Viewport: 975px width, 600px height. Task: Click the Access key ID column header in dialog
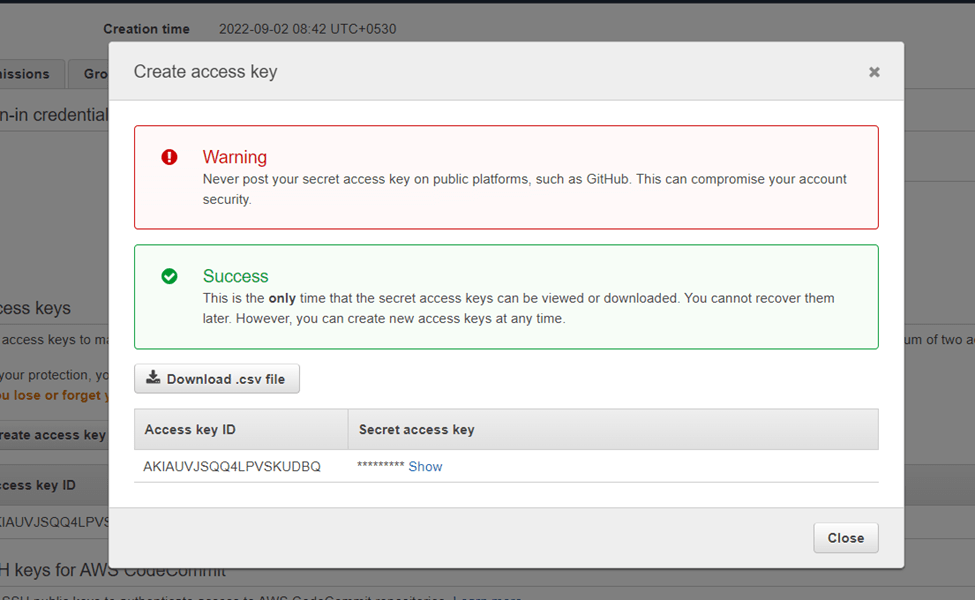[x=190, y=429]
